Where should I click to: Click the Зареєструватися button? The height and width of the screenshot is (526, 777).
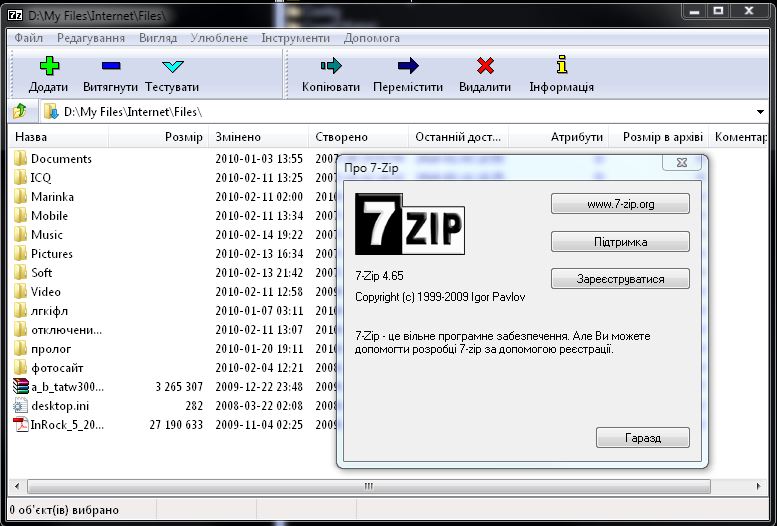tap(620, 279)
